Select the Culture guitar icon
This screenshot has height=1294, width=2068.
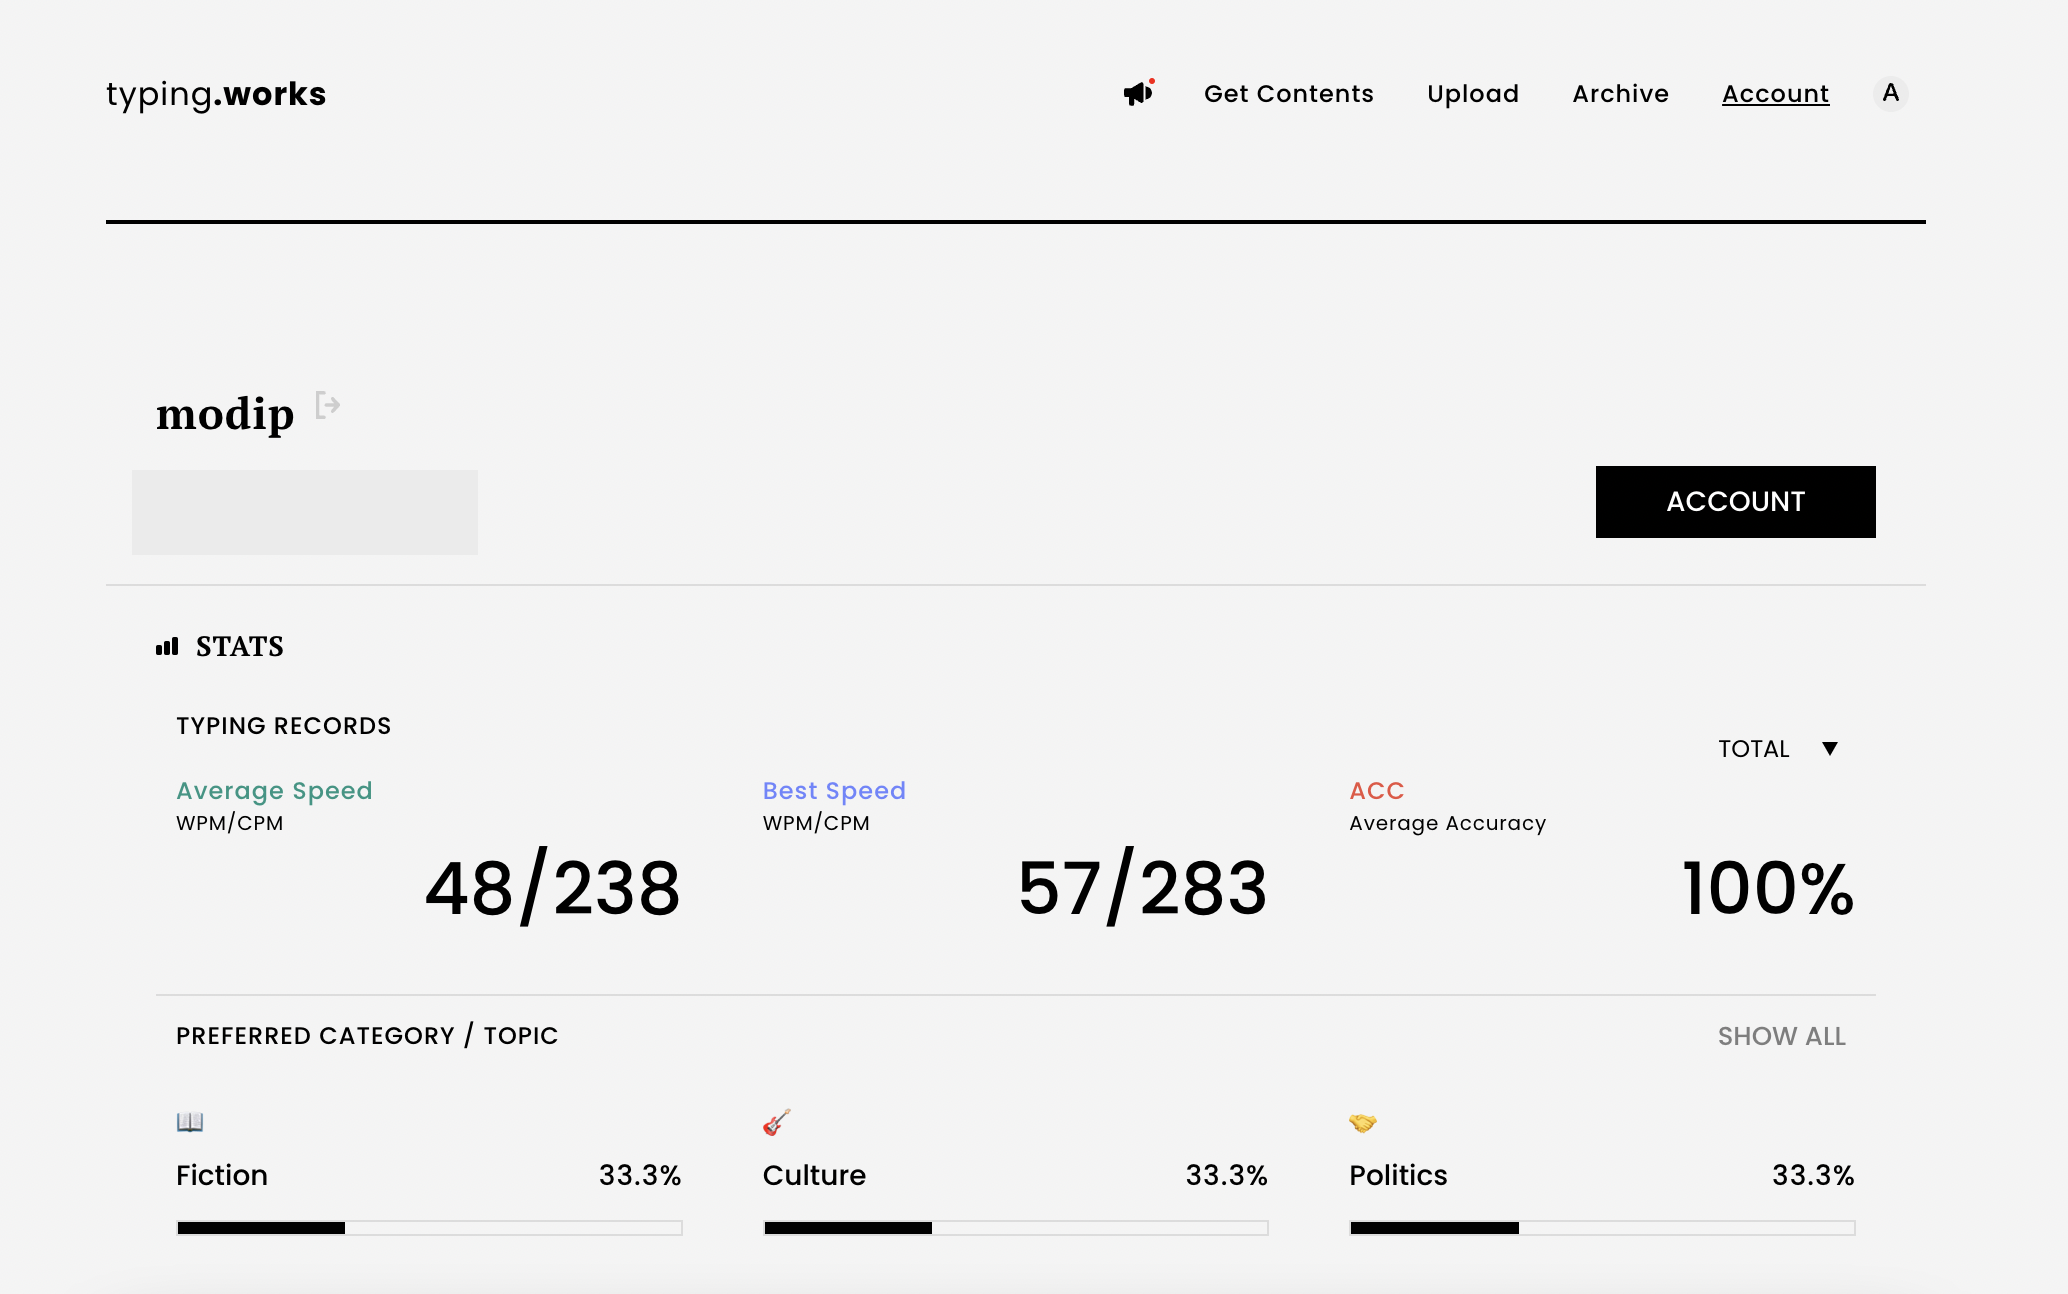point(777,1122)
